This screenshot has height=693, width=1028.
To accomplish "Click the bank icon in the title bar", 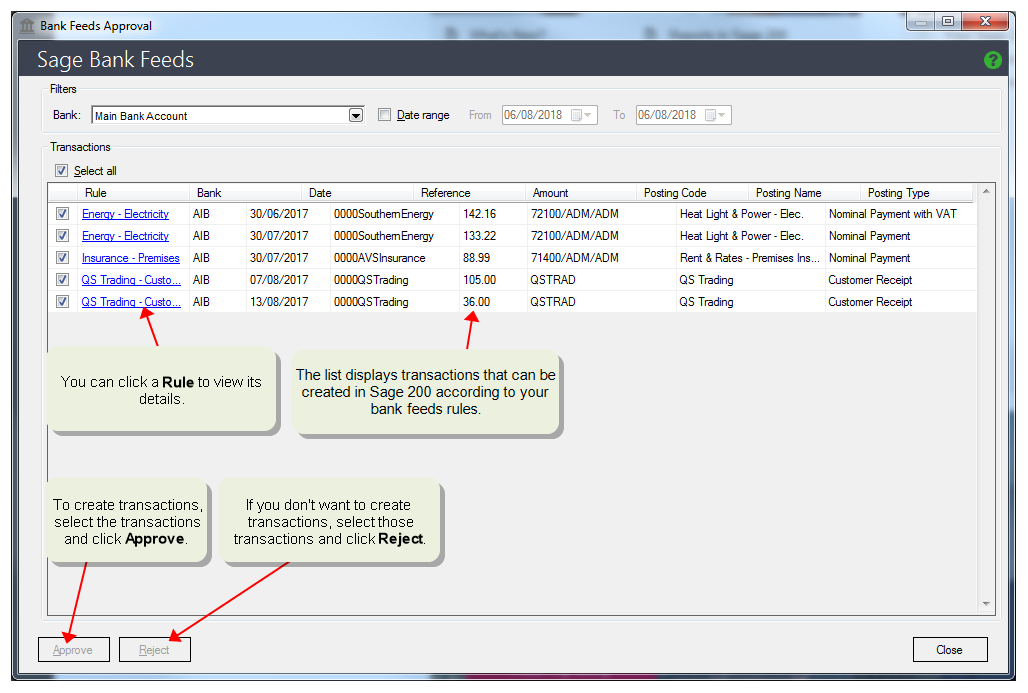I will click(27, 25).
